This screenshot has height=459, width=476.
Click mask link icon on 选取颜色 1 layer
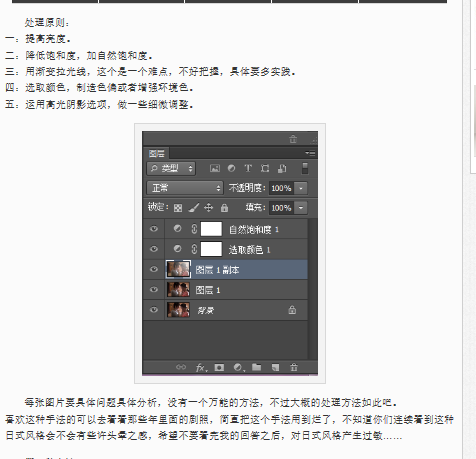click(x=194, y=249)
